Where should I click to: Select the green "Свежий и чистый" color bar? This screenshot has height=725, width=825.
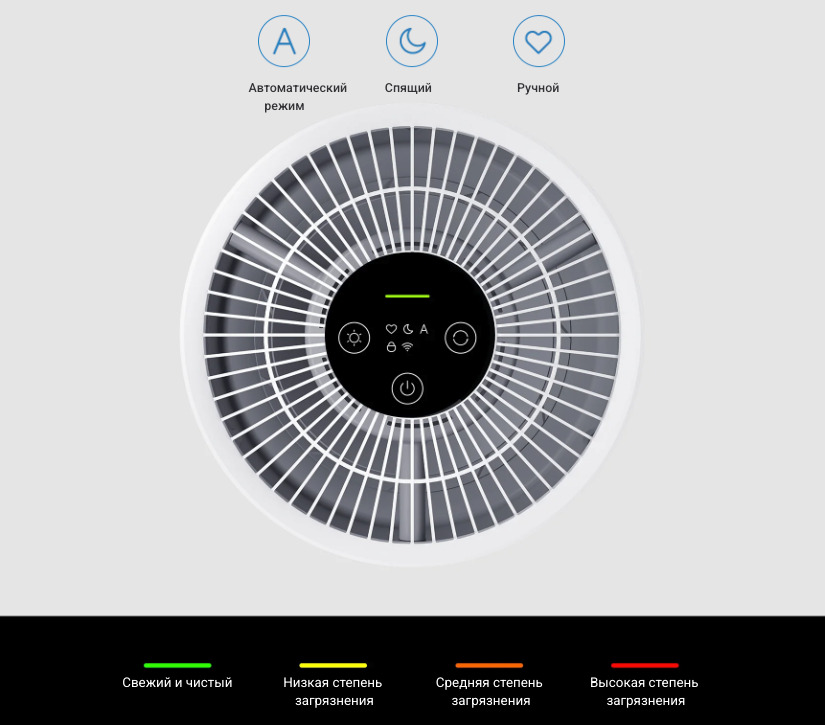[x=177, y=665]
